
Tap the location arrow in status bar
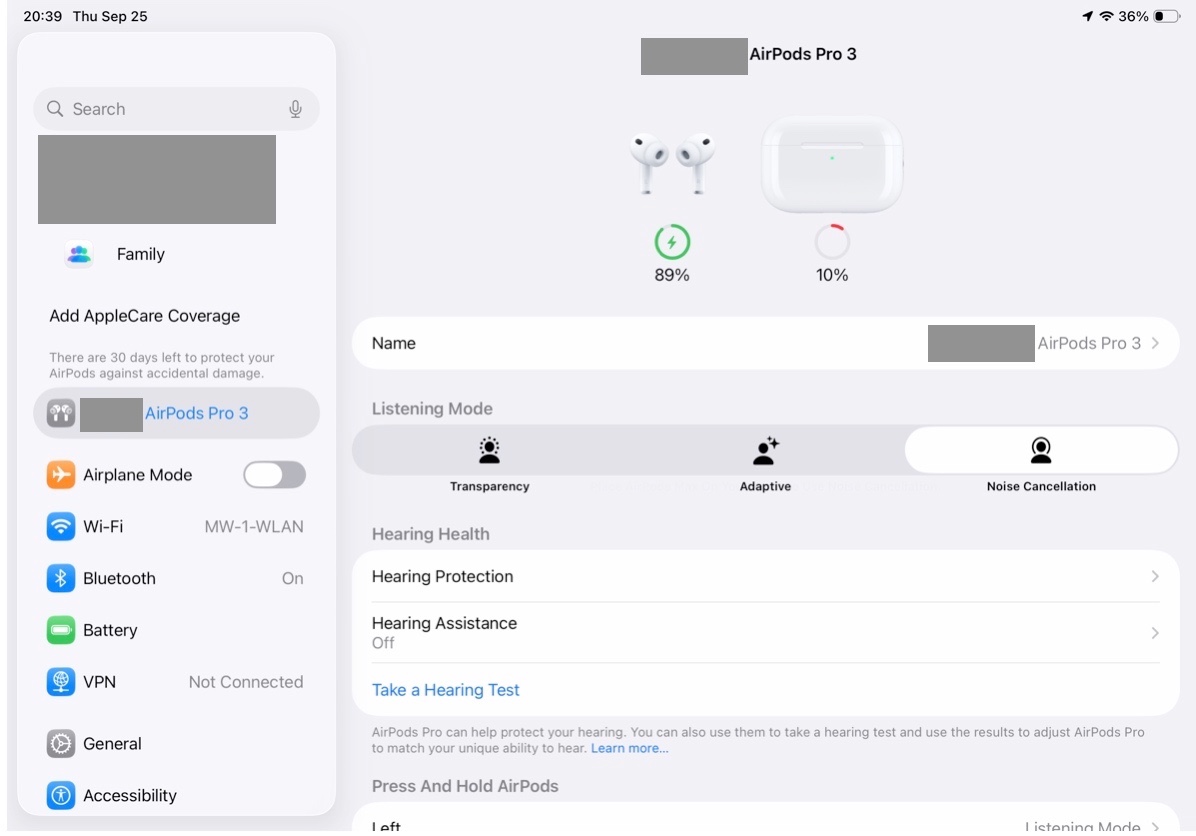[x=1087, y=16]
